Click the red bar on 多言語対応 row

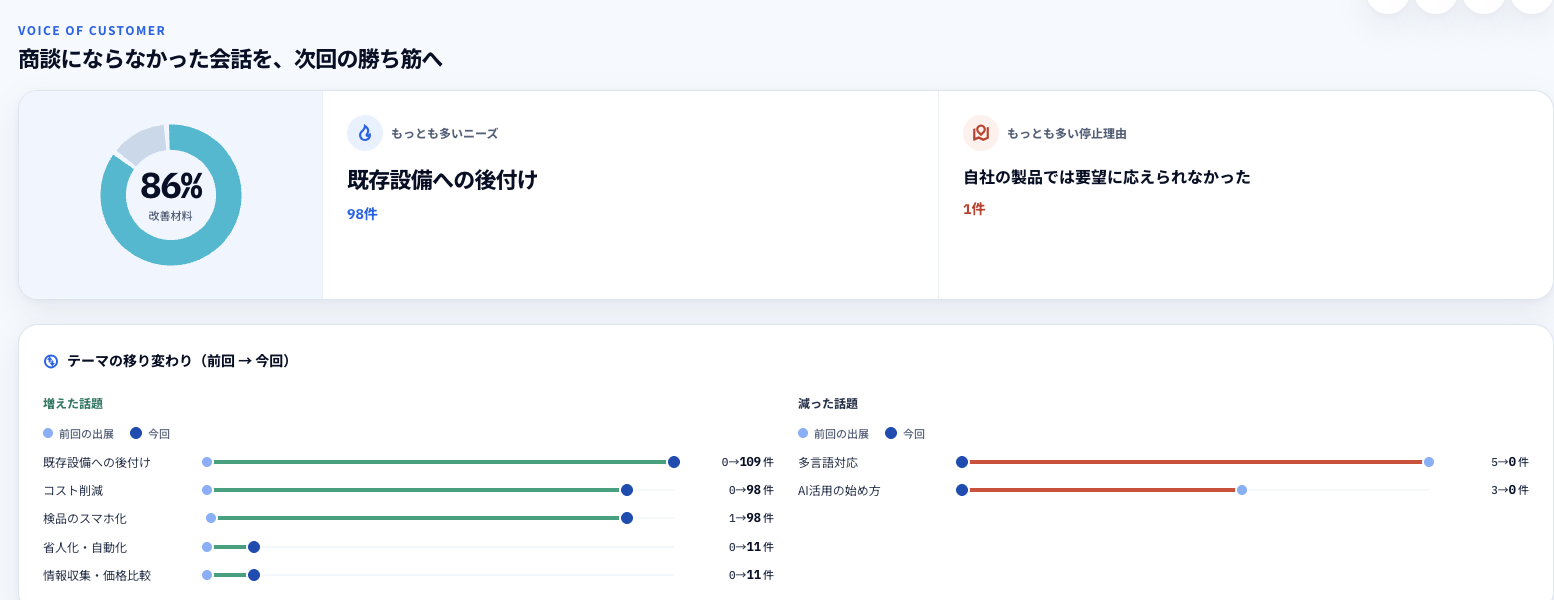pos(1196,462)
